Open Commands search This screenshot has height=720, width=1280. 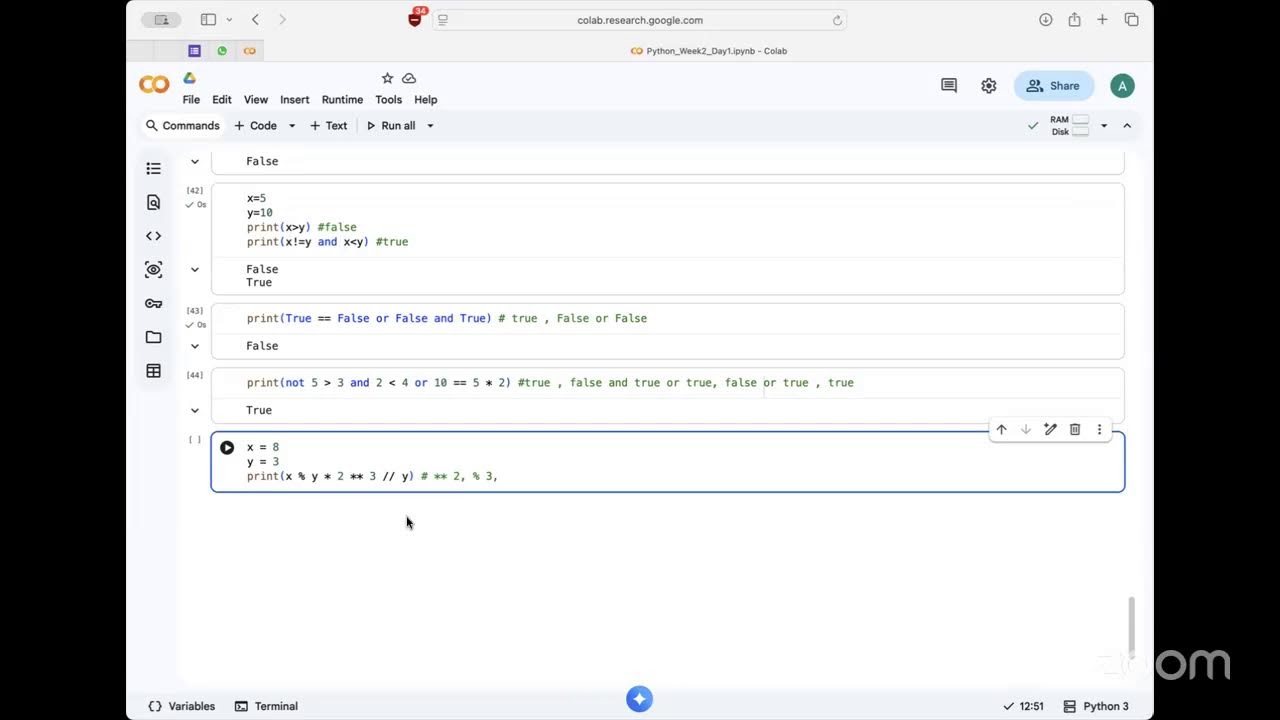click(x=182, y=126)
